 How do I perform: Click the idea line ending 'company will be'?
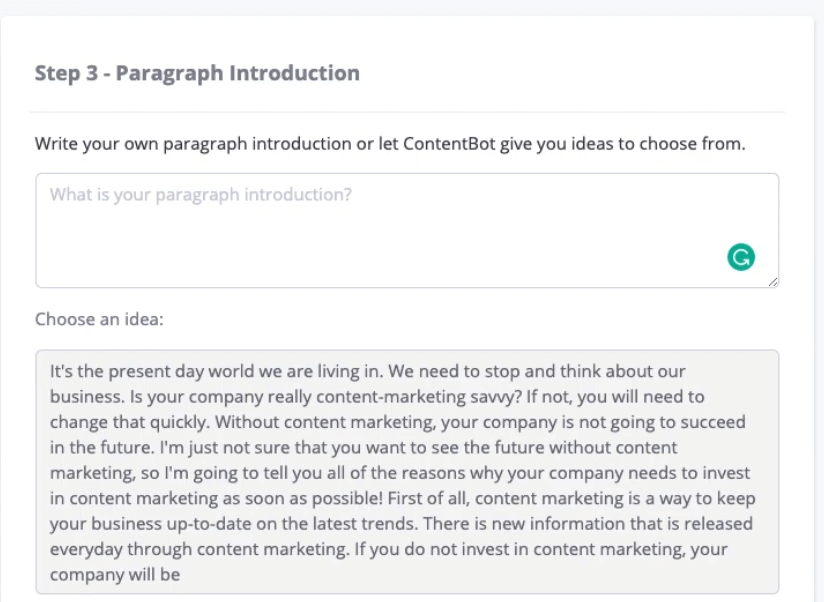(x=115, y=574)
